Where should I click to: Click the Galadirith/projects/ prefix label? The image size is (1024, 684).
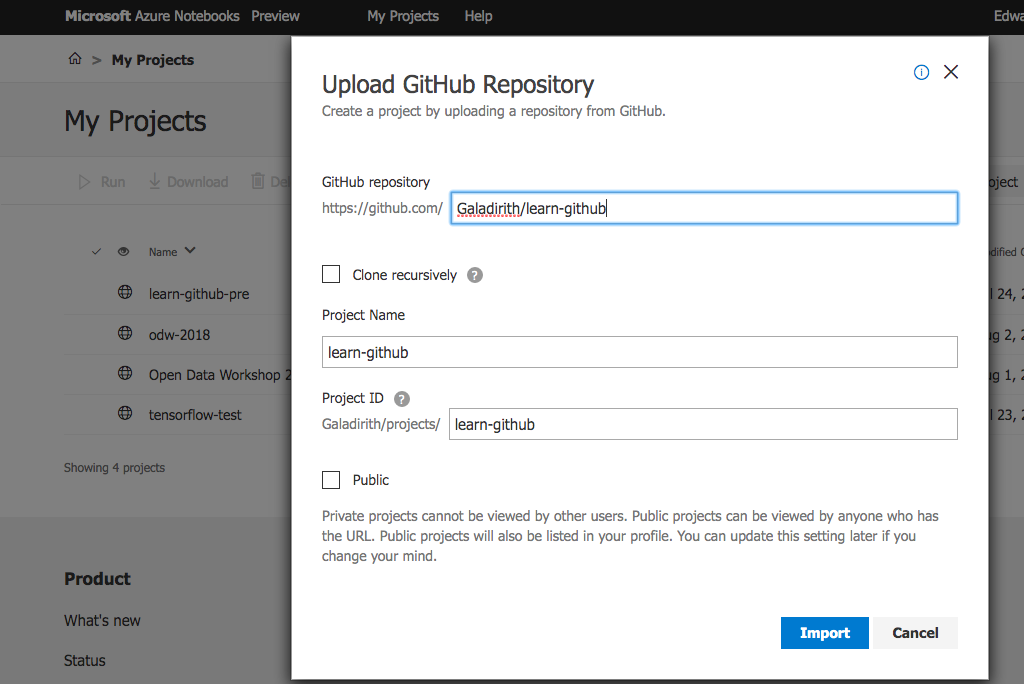(x=381, y=424)
